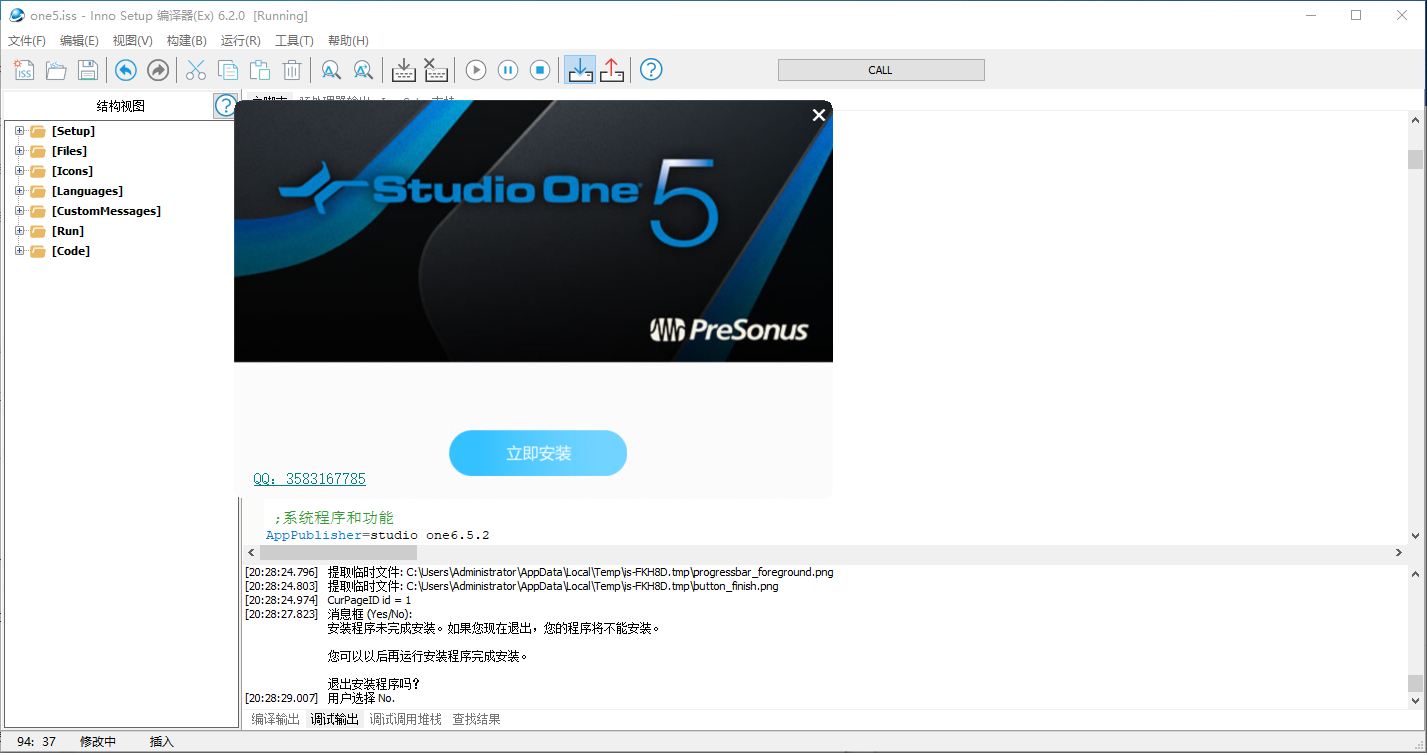
Task: Expand the [Files] tree node
Action: [x=18, y=150]
